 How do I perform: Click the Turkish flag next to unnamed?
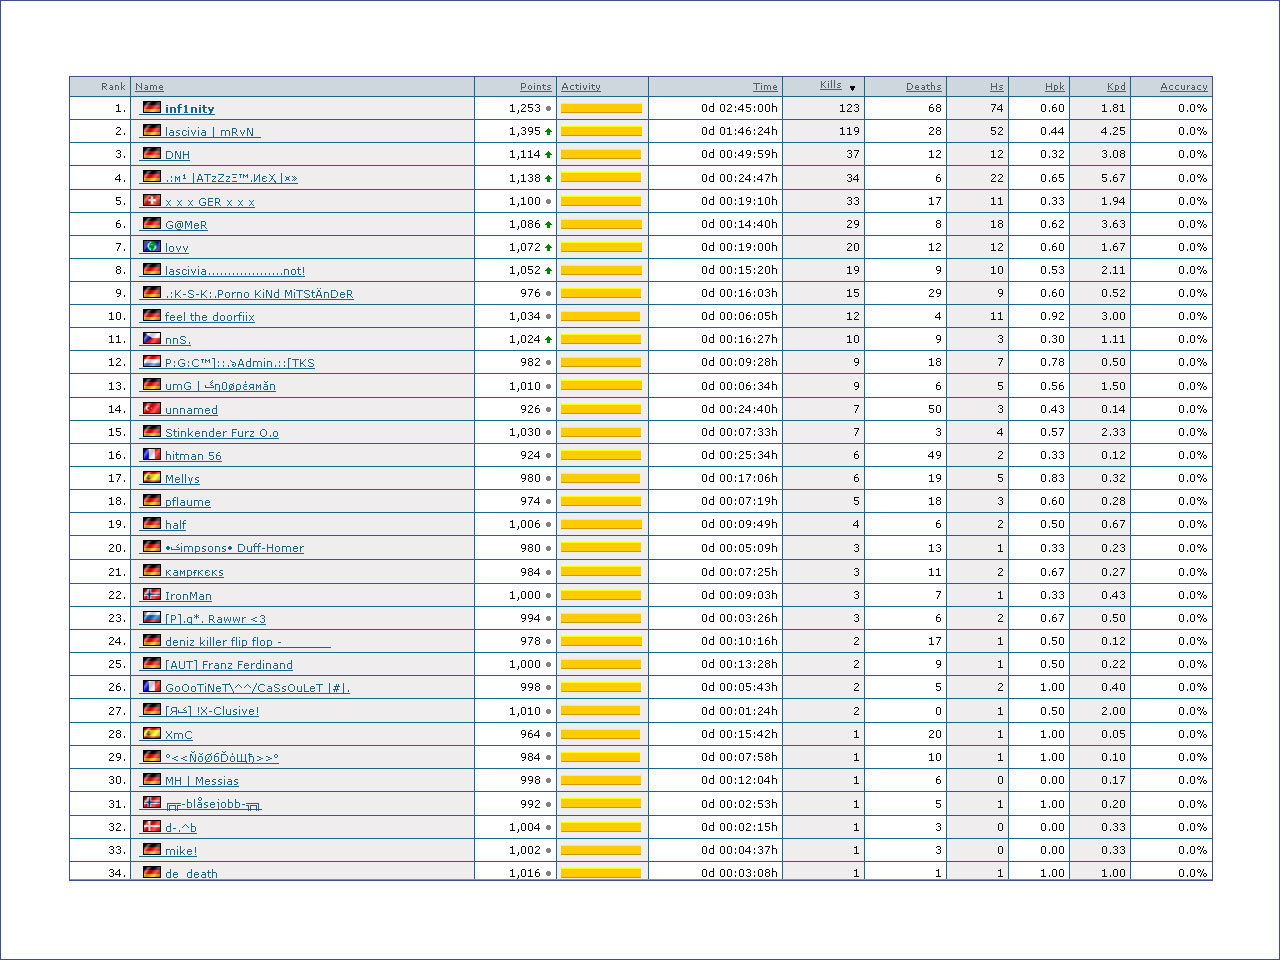click(x=152, y=408)
